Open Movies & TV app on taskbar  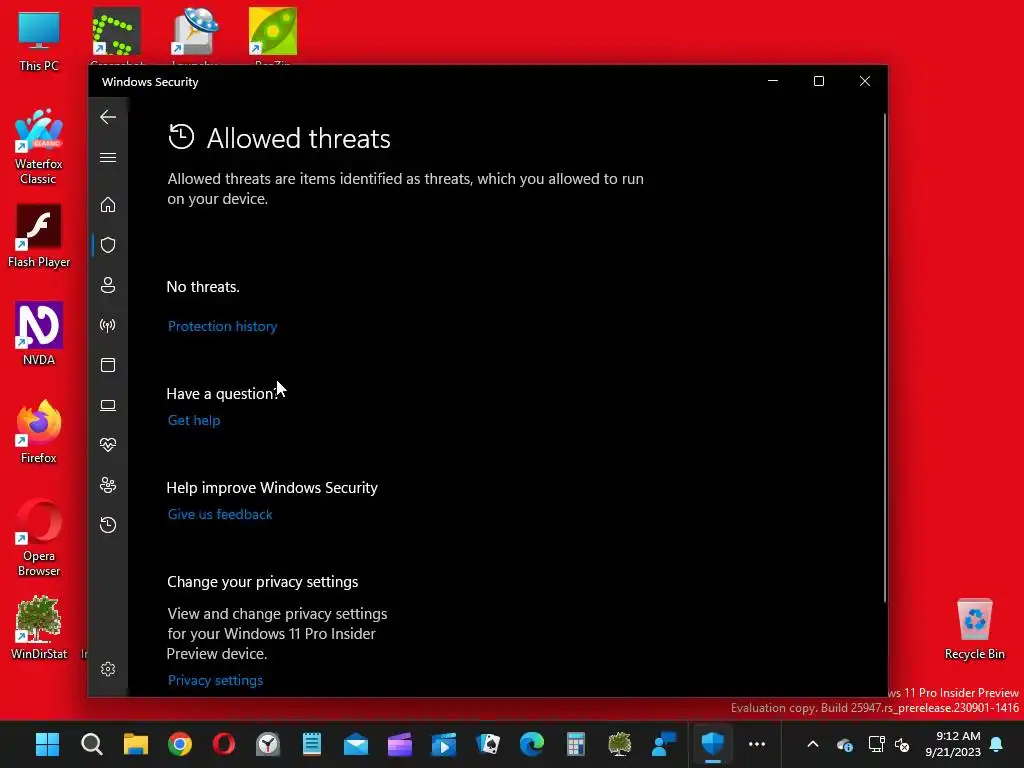point(444,744)
